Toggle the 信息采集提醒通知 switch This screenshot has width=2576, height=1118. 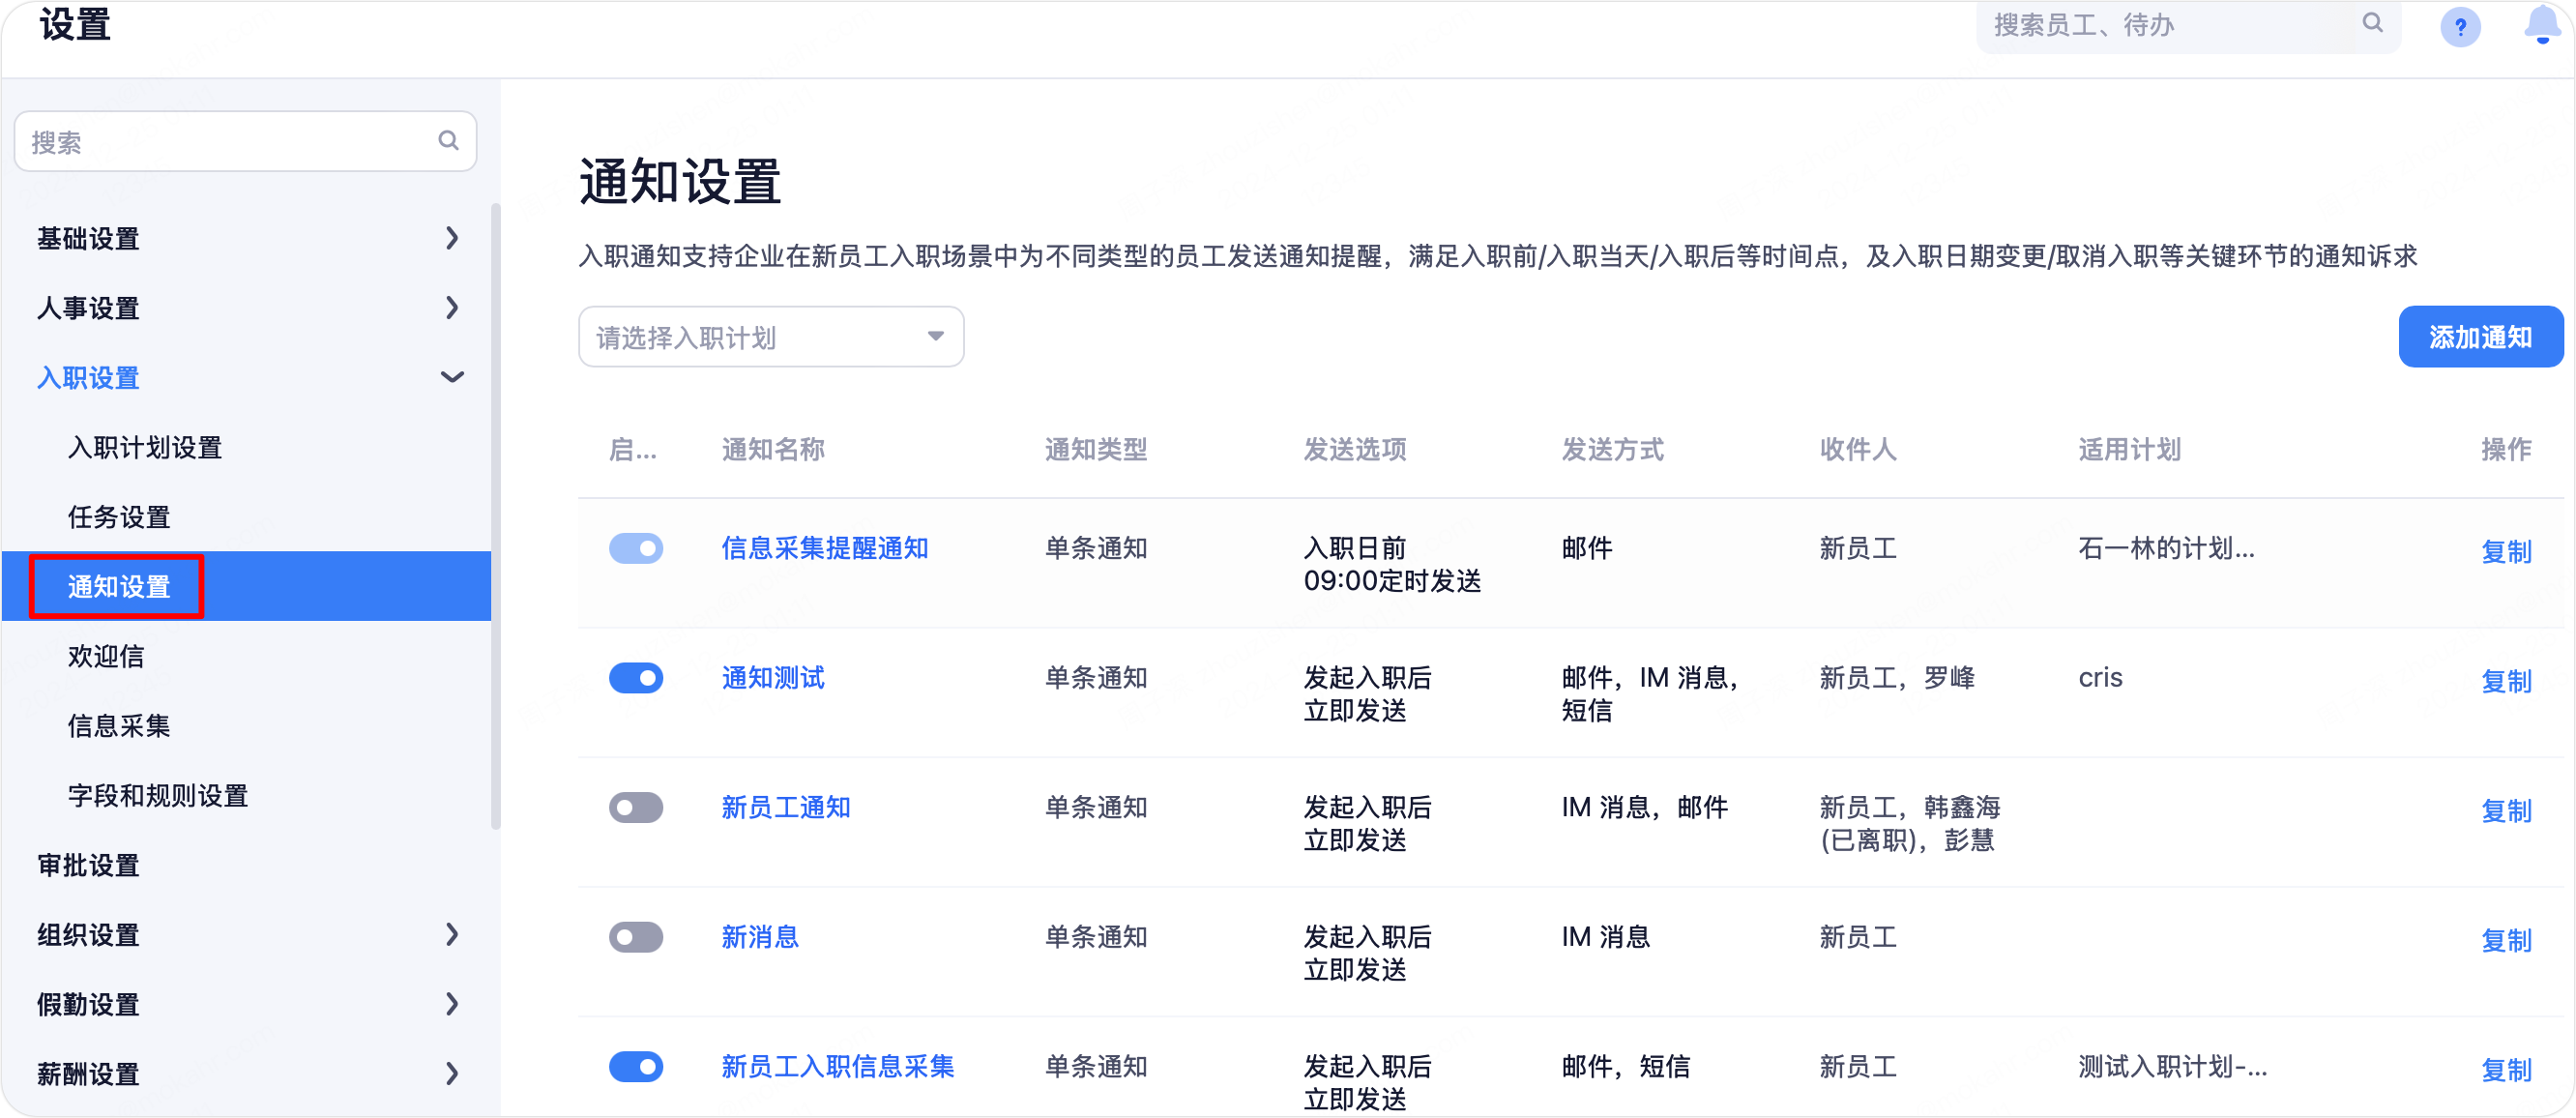click(636, 548)
